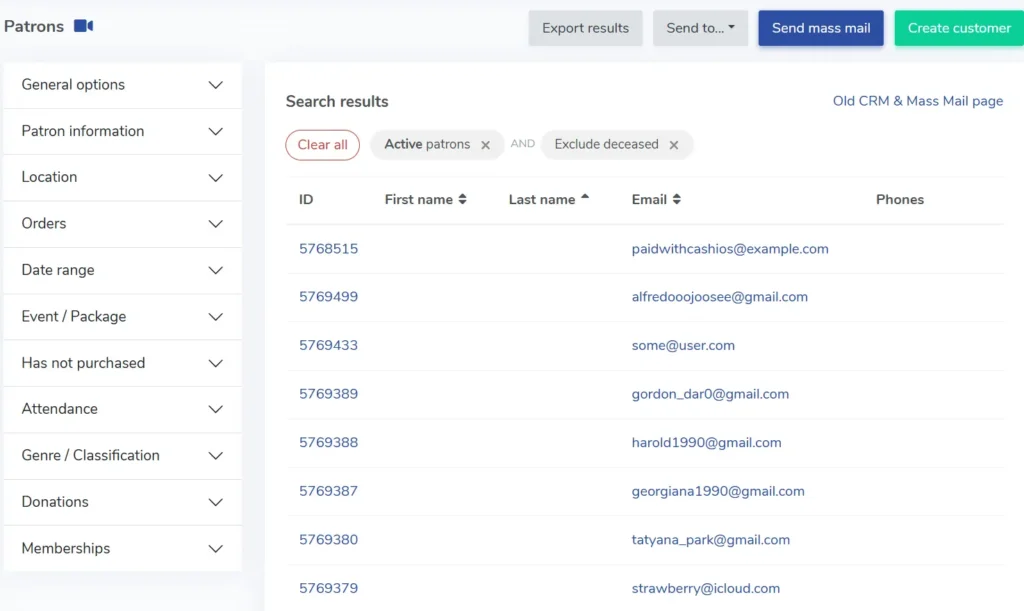Click email paidwithcashios@example.com
The width and height of the screenshot is (1024, 611).
pos(730,249)
